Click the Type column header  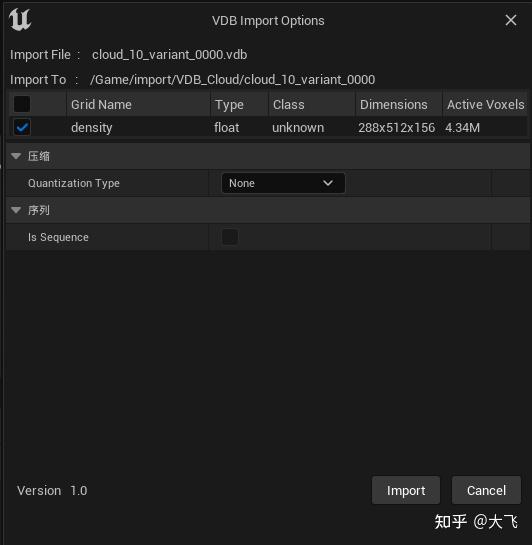point(239,104)
